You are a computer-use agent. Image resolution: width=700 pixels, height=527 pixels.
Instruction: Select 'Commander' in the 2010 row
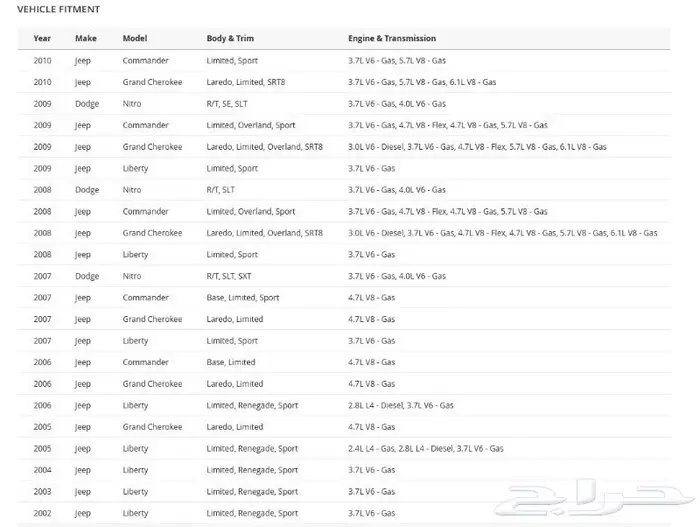point(146,61)
